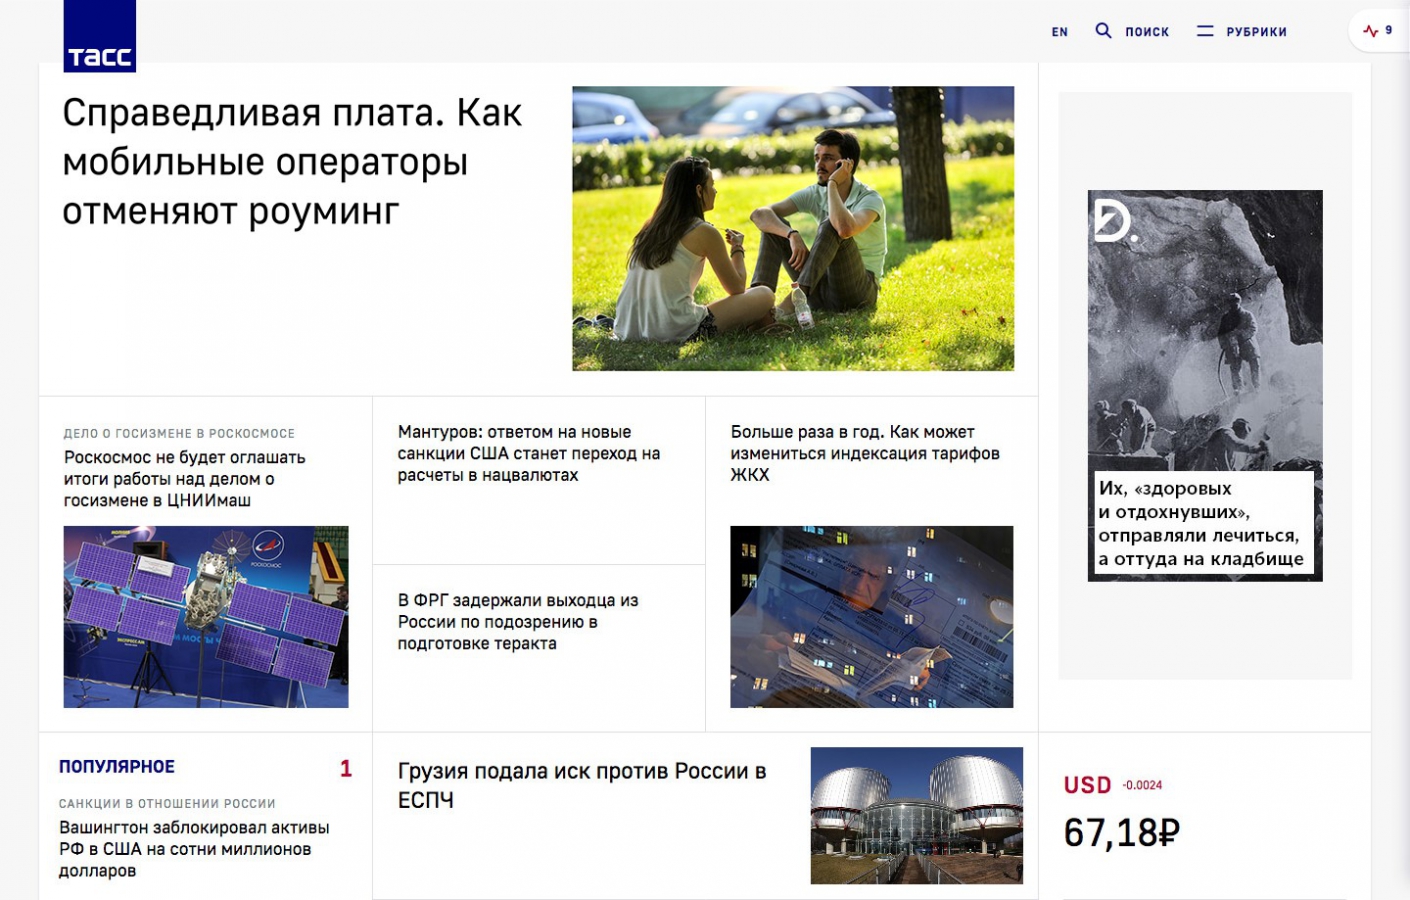Open Roscosmos treason case article headline
The height and width of the screenshot is (900, 1410).
(184, 478)
